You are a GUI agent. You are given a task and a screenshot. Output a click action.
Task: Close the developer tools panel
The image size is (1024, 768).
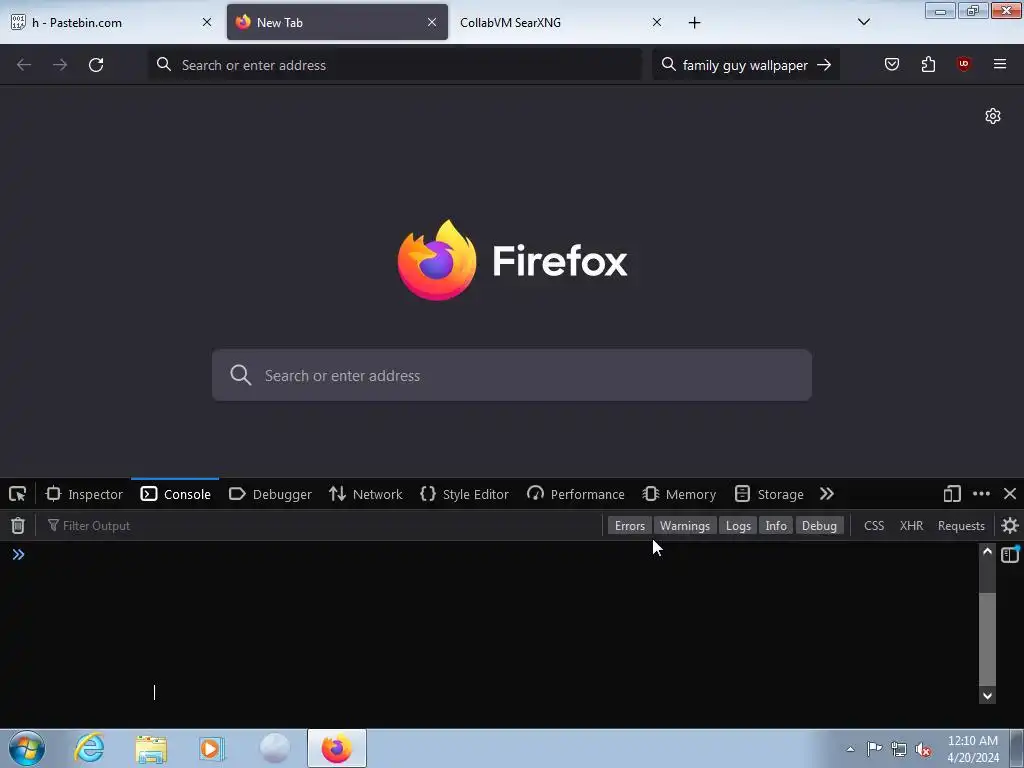[1010, 494]
